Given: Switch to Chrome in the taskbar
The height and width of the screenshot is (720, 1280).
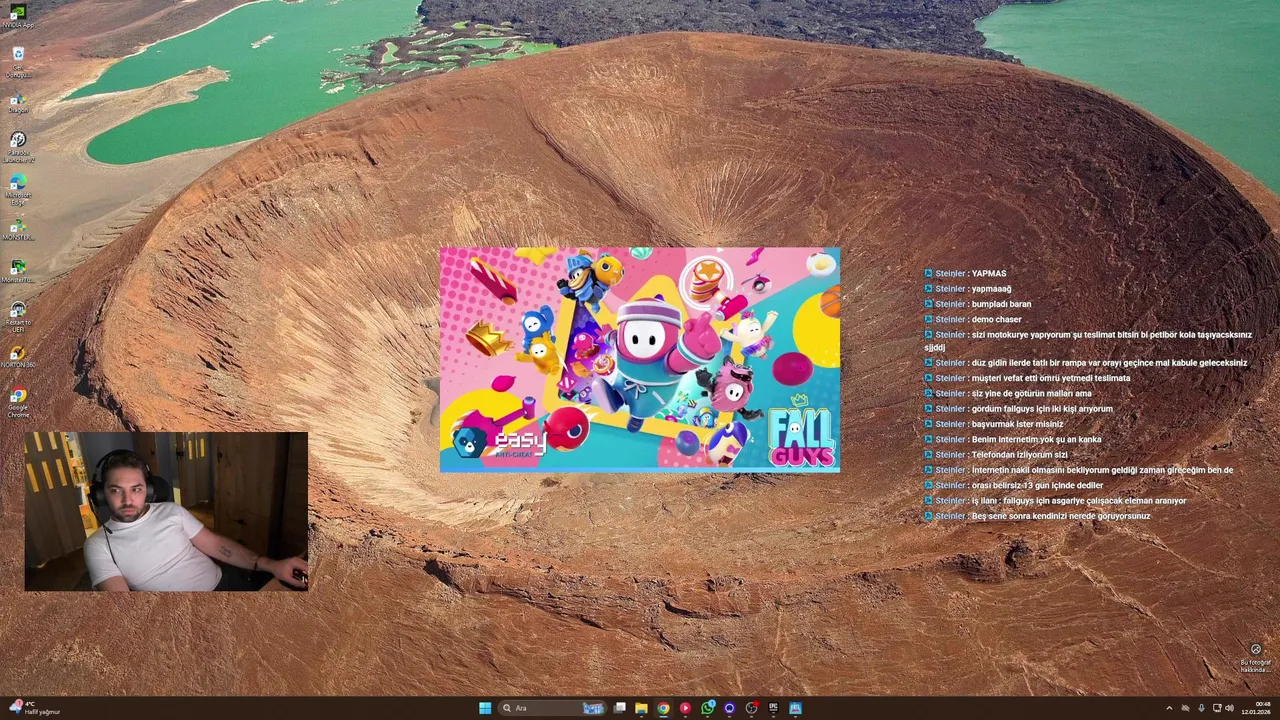Looking at the screenshot, I should pyautogui.click(x=663, y=708).
